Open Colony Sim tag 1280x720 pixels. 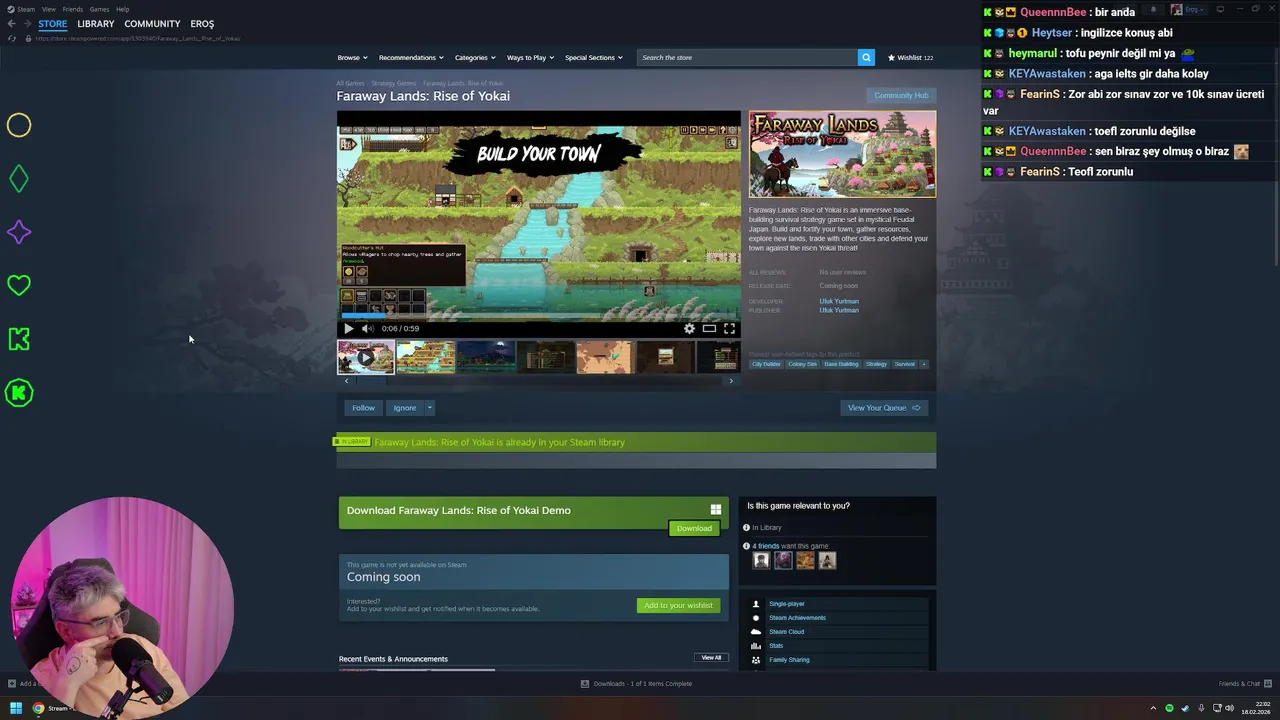pos(802,364)
